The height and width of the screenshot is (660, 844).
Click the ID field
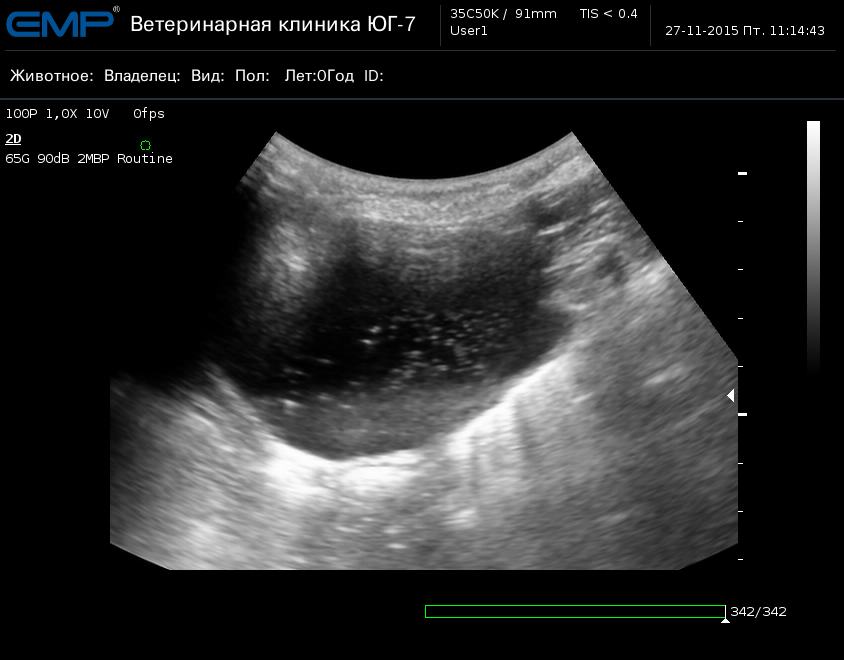pyautogui.click(x=373, y=76)
